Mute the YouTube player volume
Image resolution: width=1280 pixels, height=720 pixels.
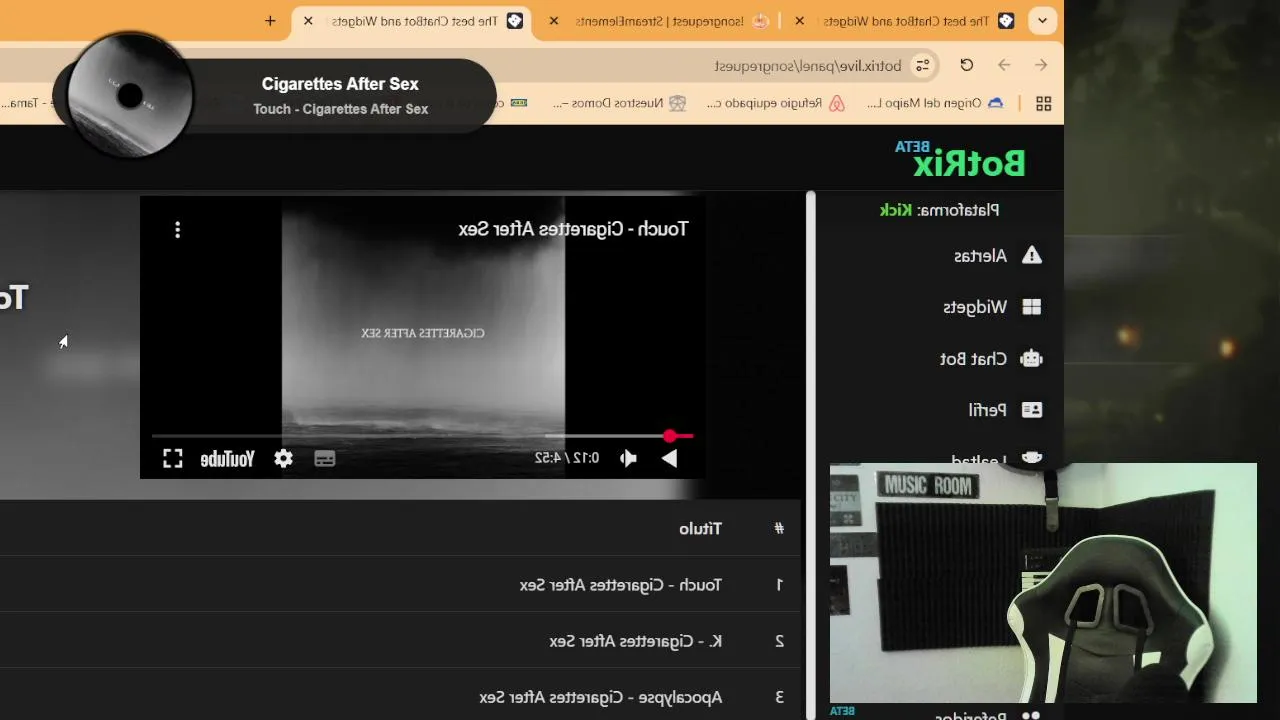click(628, 458)
